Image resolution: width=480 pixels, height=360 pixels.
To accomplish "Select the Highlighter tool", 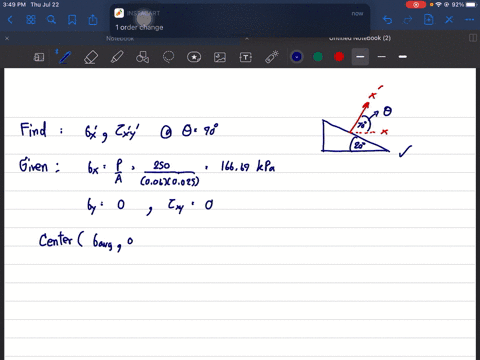I will coord(117,57).
